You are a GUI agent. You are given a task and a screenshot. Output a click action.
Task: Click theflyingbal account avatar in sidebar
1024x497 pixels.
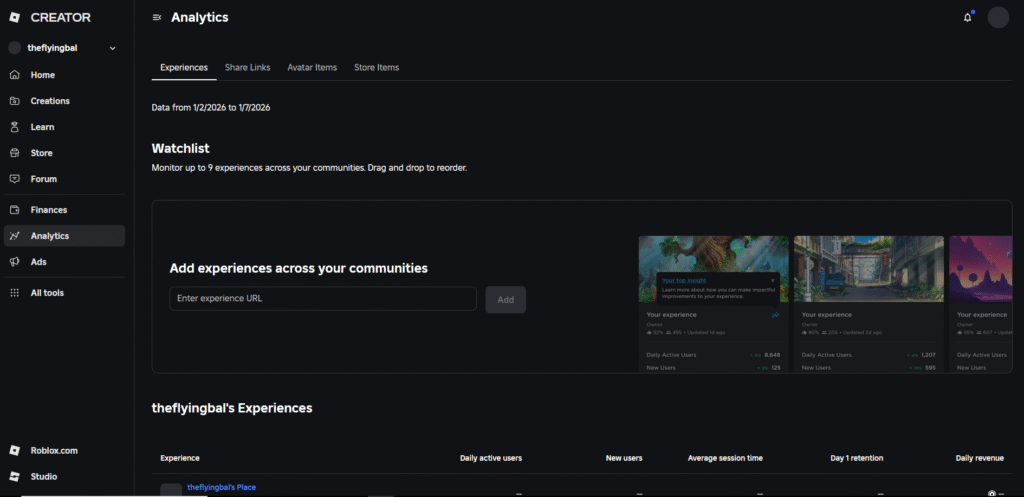(14, 48)
